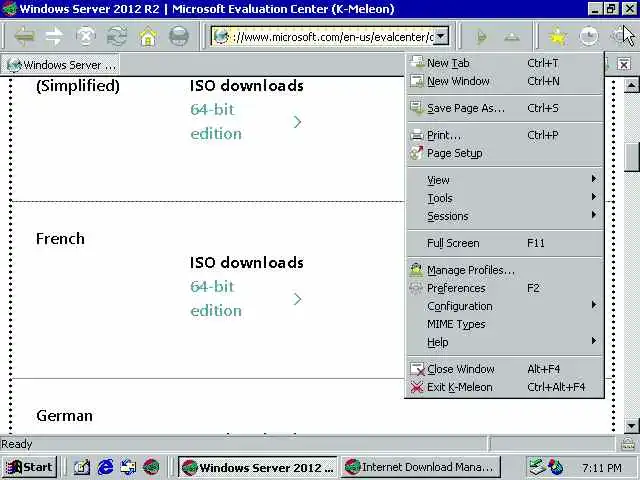The image size is (640, 480).
Task: Click the green Go arrow icon
Action: (482, 37)
